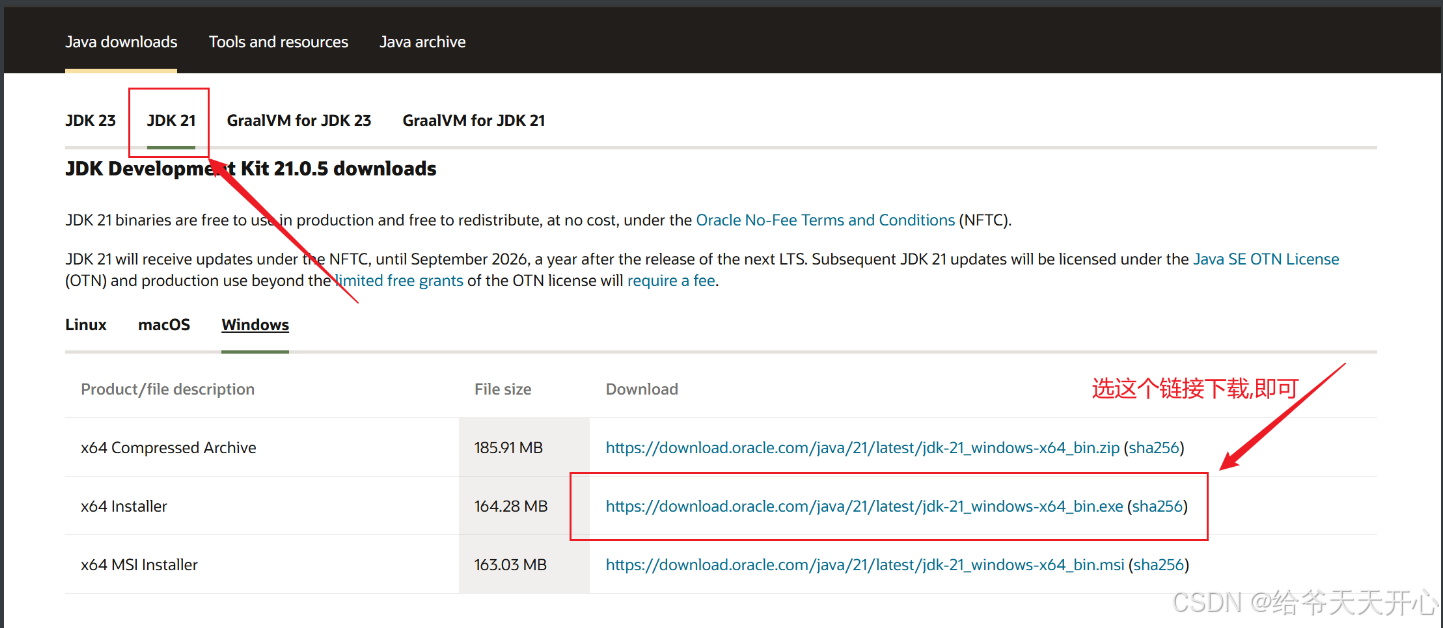This screenshot has width=1443, height=628.
Task: Download the windows-x64_bin.exe installer link
Action: click(865, 506)
